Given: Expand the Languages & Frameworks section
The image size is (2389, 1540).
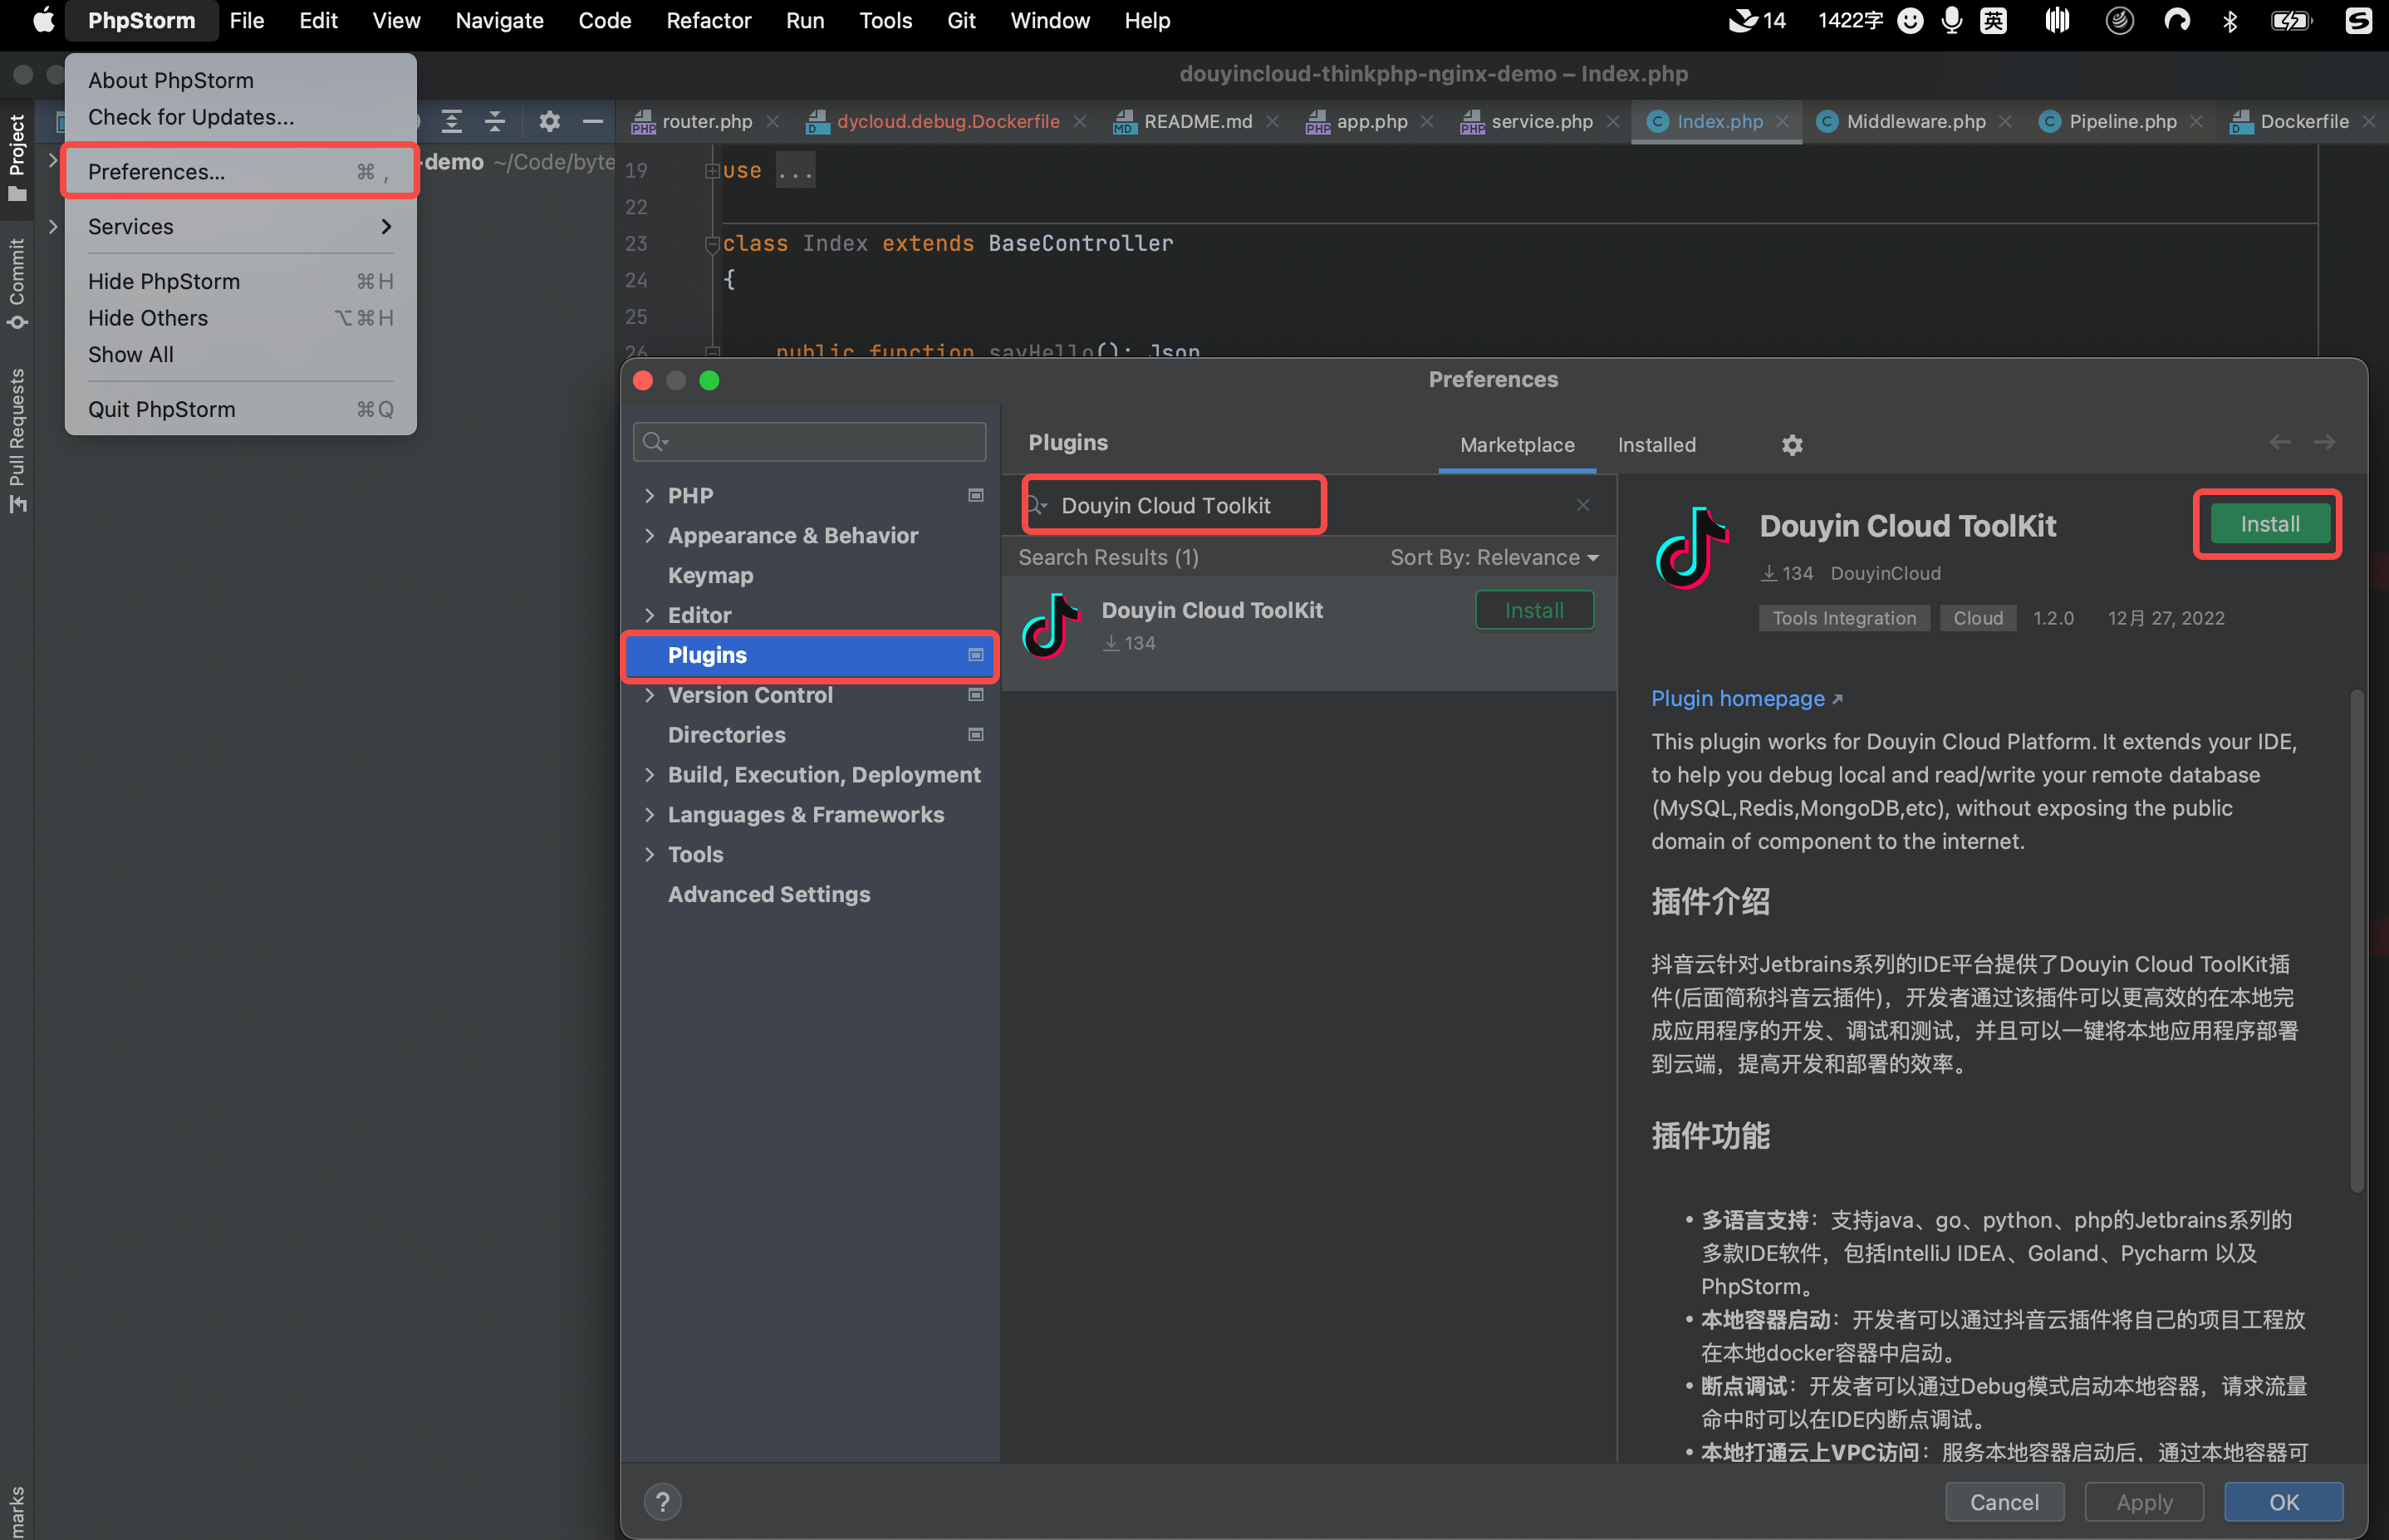Looking at the screenshot, I should pos(650,814).
